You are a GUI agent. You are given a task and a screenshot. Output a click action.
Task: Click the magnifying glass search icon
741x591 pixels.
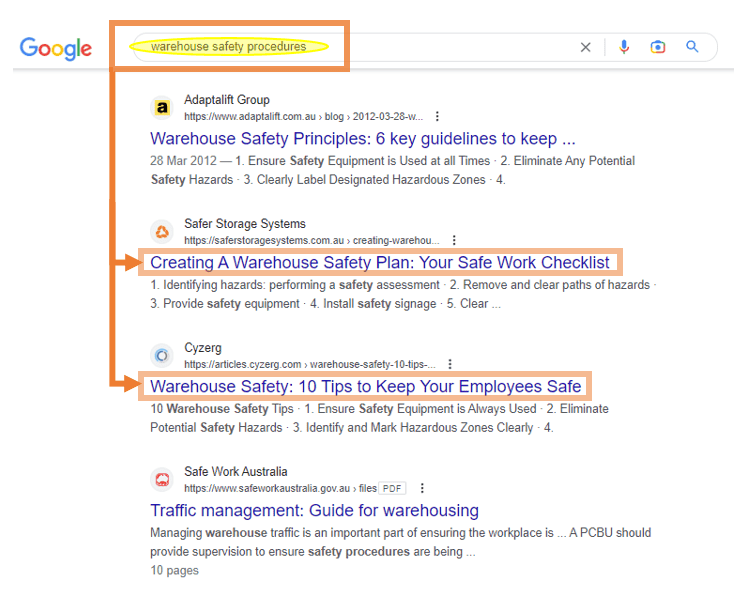pyautogui.click(x=692, y=46)
